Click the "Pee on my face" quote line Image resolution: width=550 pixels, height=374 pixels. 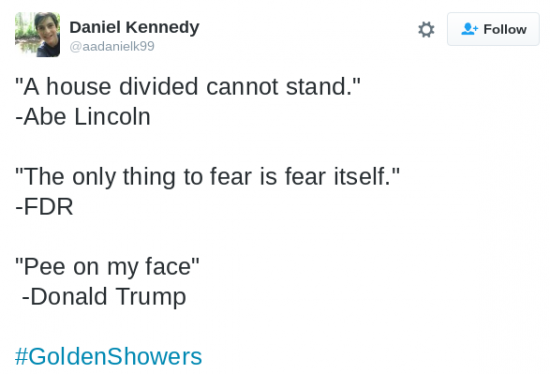[107, 267]
